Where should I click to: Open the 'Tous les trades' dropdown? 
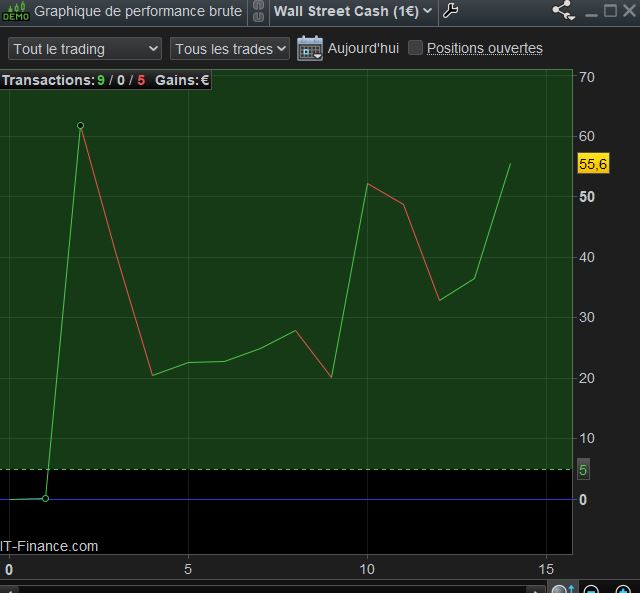point(230,49)
